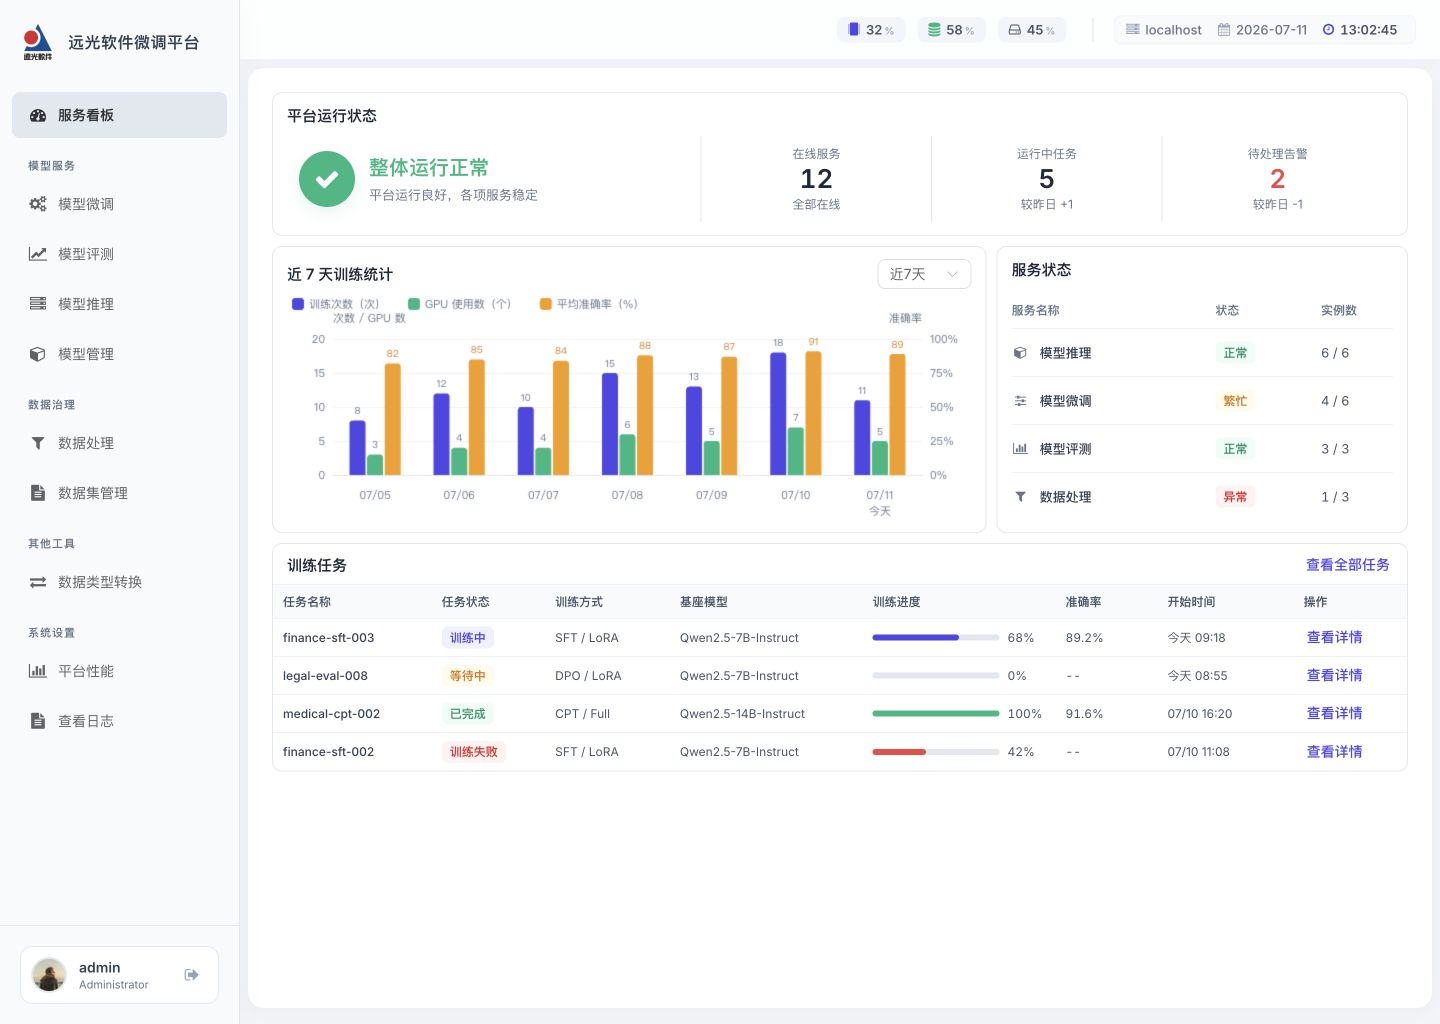Click the 模型微调 gears icon in sidebar

(x=38, y=204)
